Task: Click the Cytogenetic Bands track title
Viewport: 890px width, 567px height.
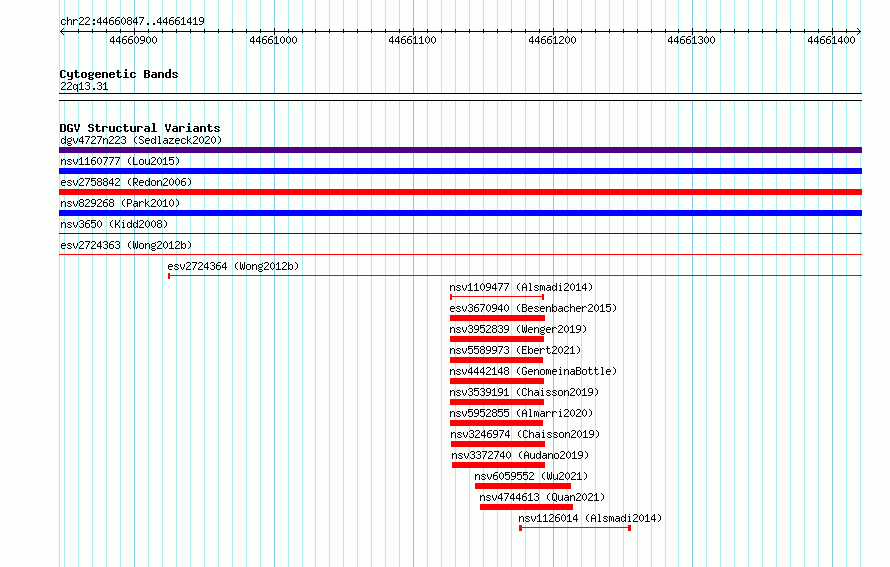Action: [x=119, y=74]
